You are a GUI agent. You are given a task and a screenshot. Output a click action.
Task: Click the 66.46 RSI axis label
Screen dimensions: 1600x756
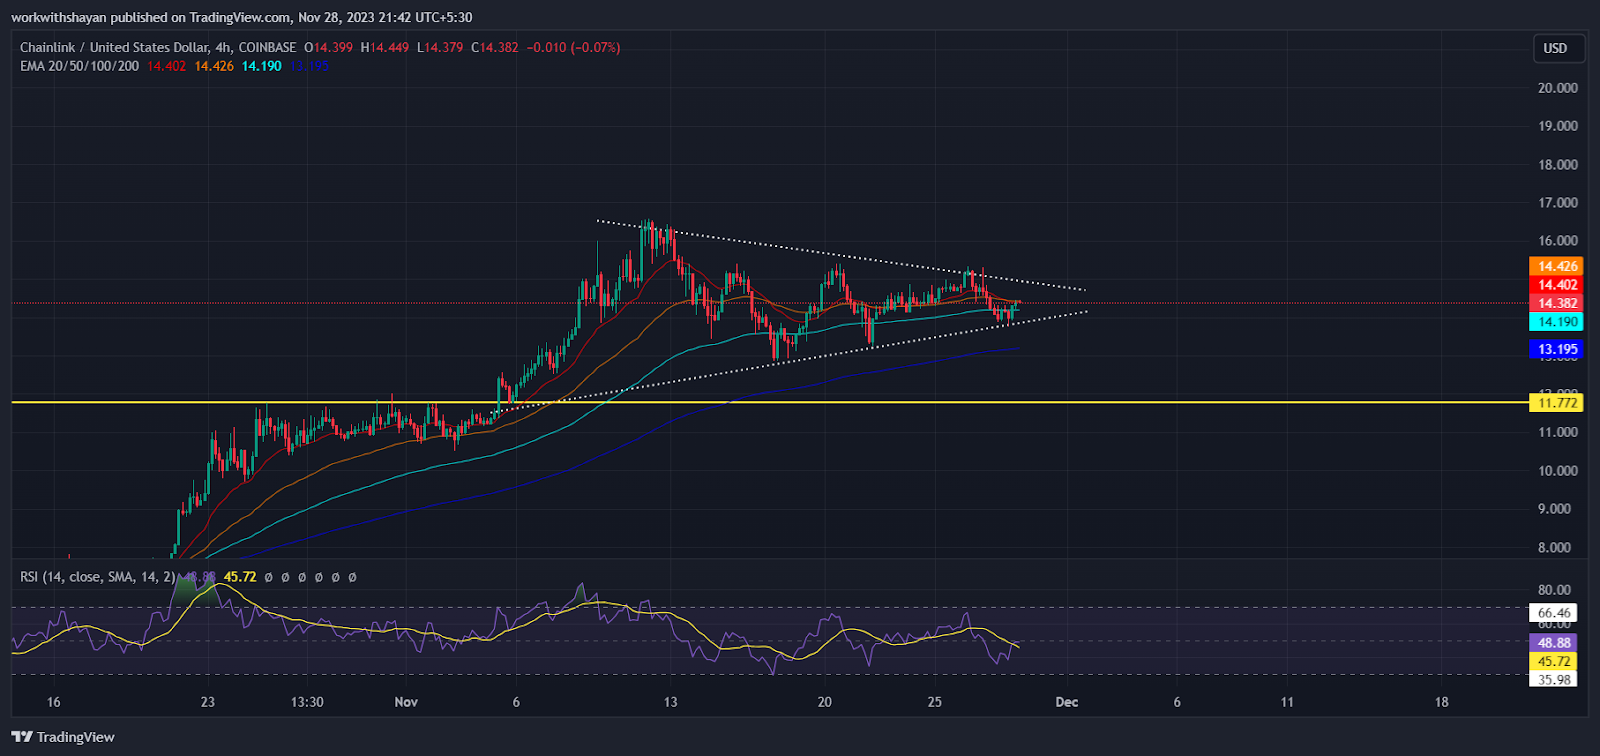[x=1554, y=613]
